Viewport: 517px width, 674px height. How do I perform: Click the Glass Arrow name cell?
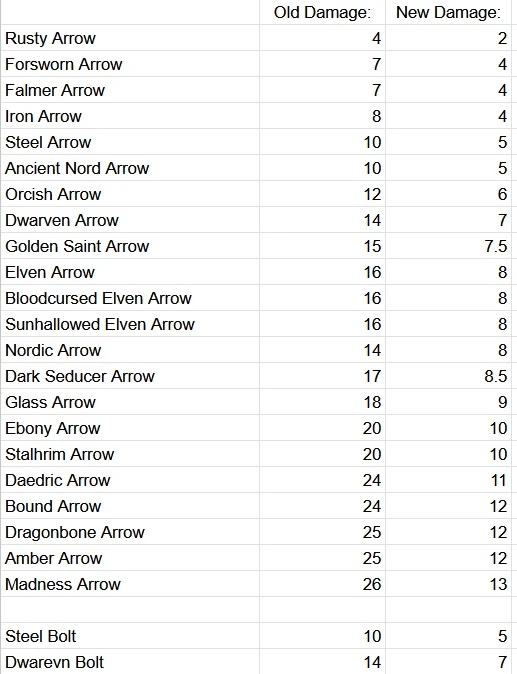(x=130, y=402)
